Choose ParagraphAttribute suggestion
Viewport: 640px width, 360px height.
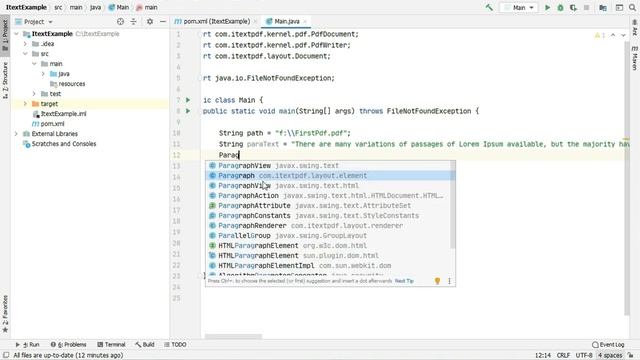coord(329,206)
